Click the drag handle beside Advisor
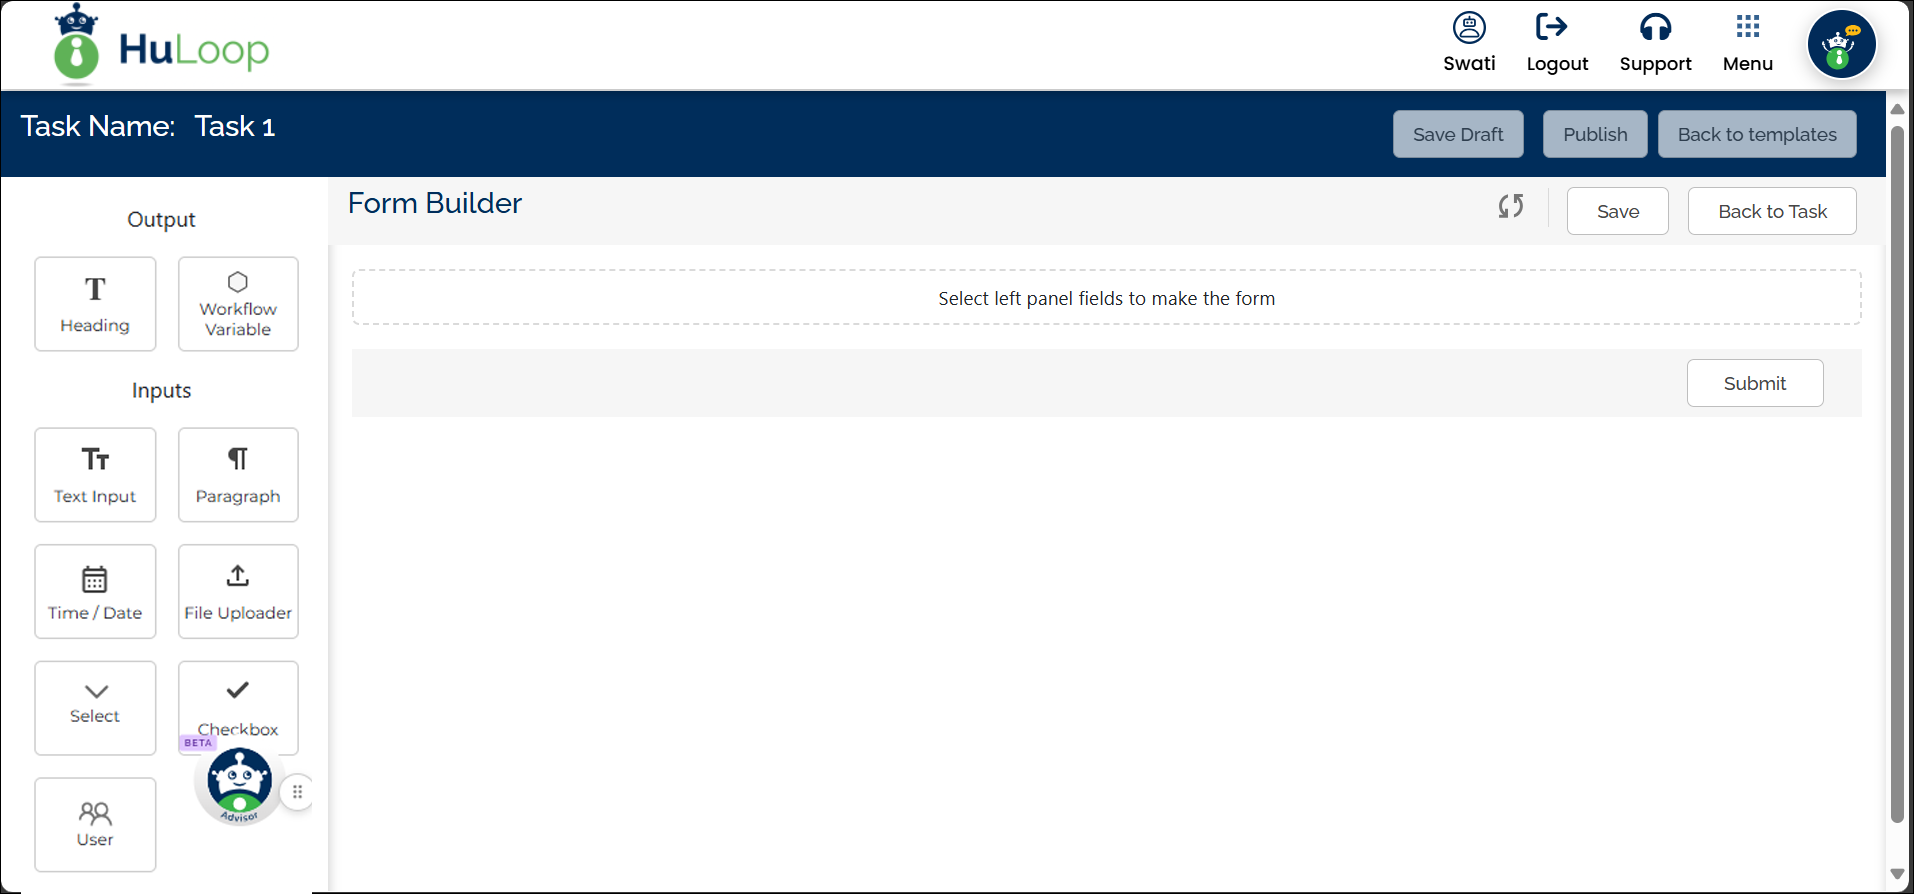 tap(297, 792)
